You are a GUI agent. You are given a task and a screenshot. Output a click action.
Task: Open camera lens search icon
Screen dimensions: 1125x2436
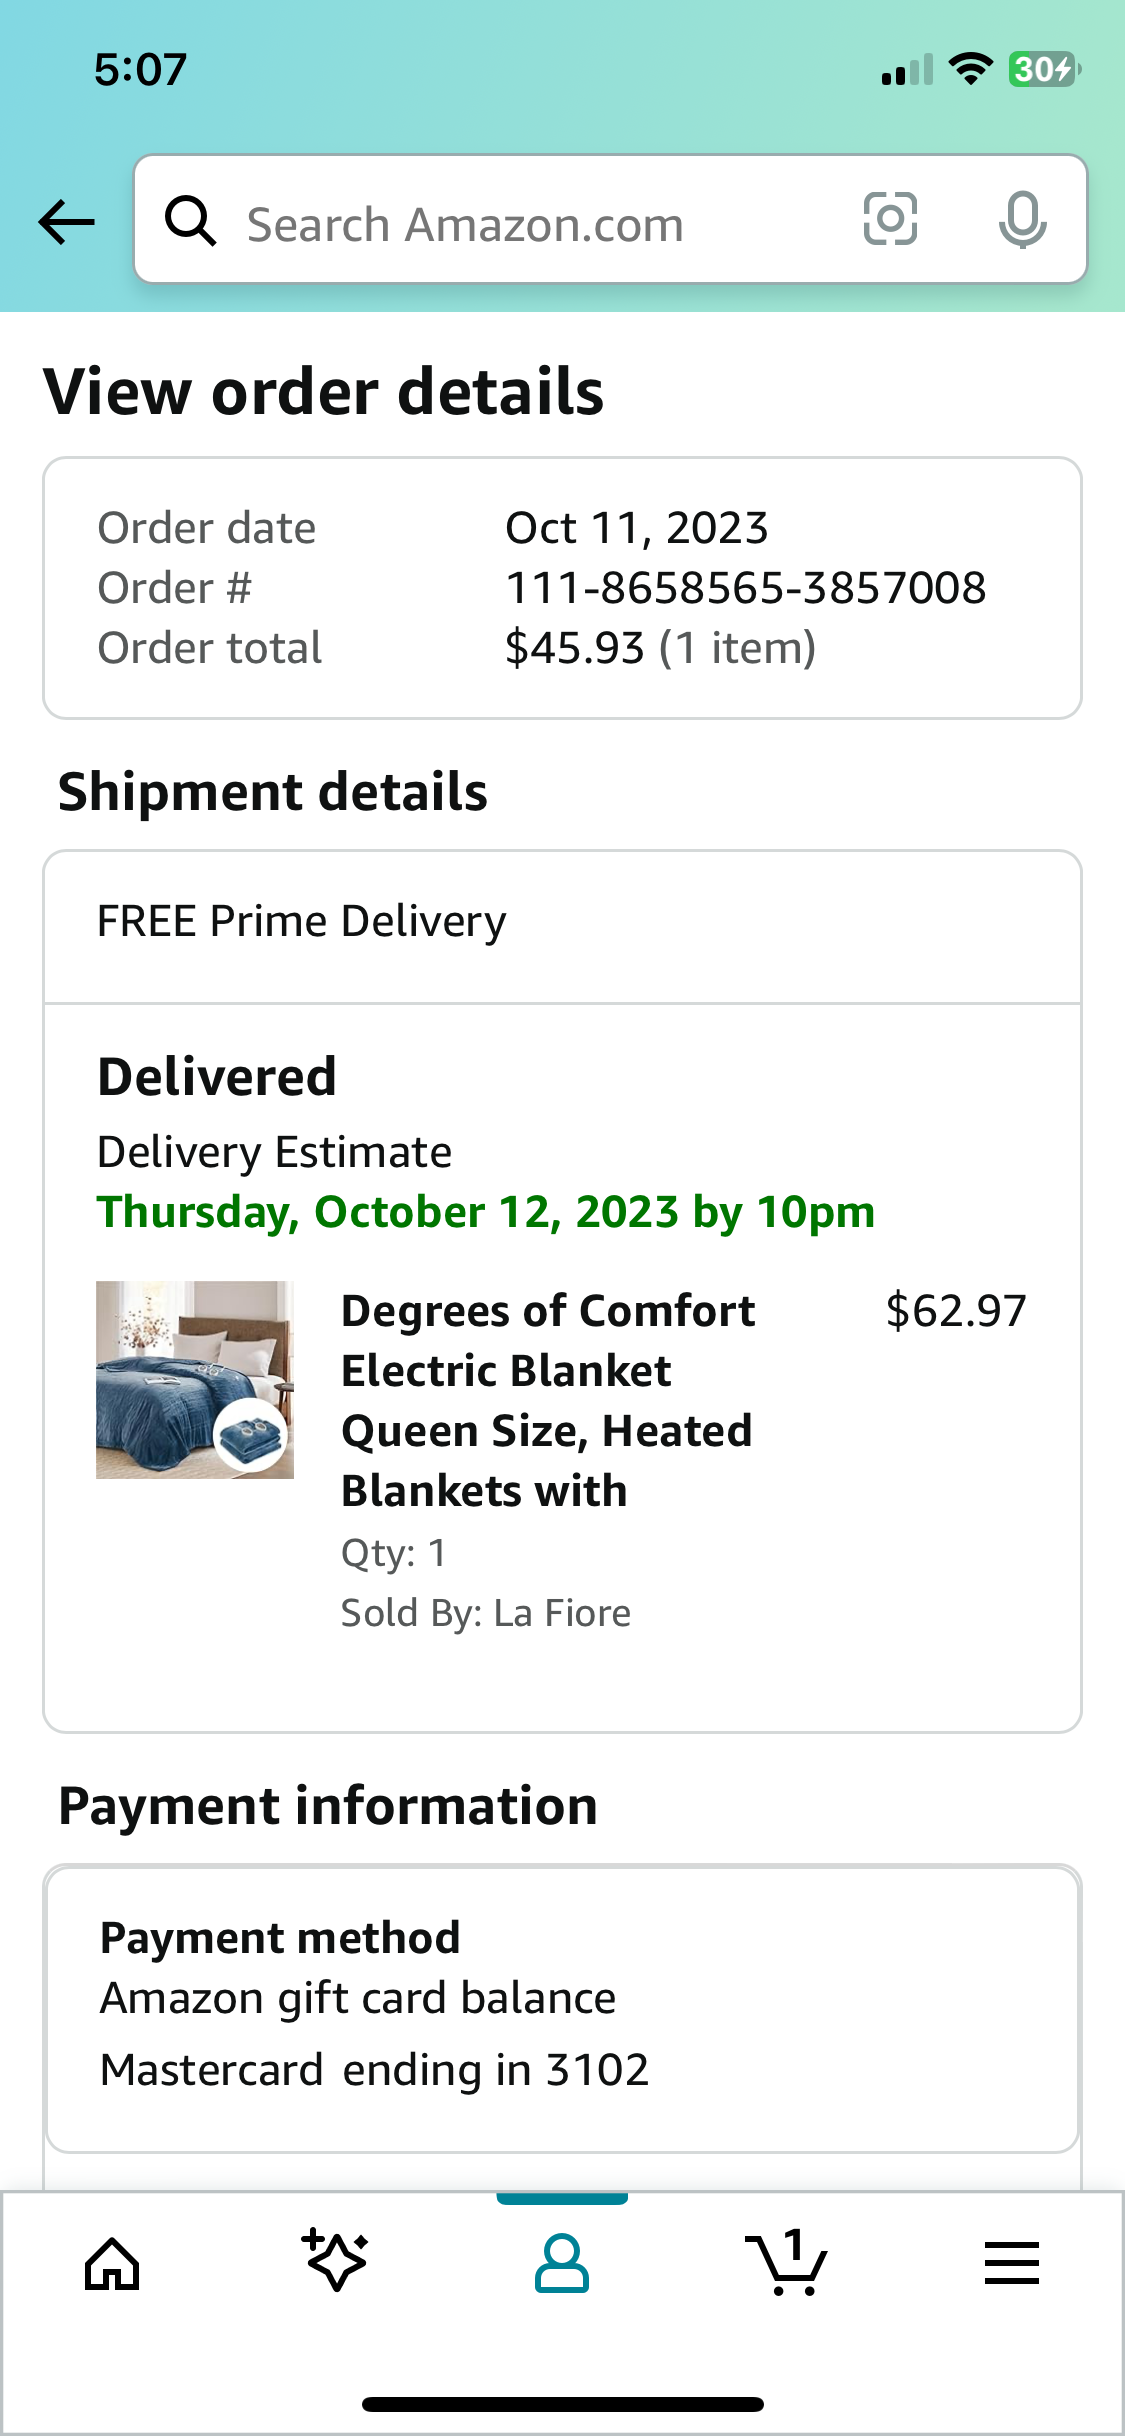pos(890,219)
